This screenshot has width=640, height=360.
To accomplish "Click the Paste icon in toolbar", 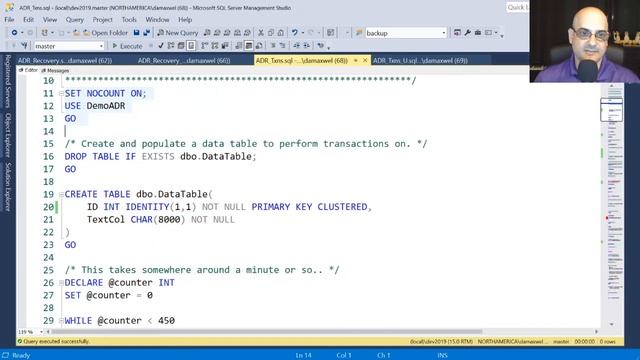I will [281, 33].
